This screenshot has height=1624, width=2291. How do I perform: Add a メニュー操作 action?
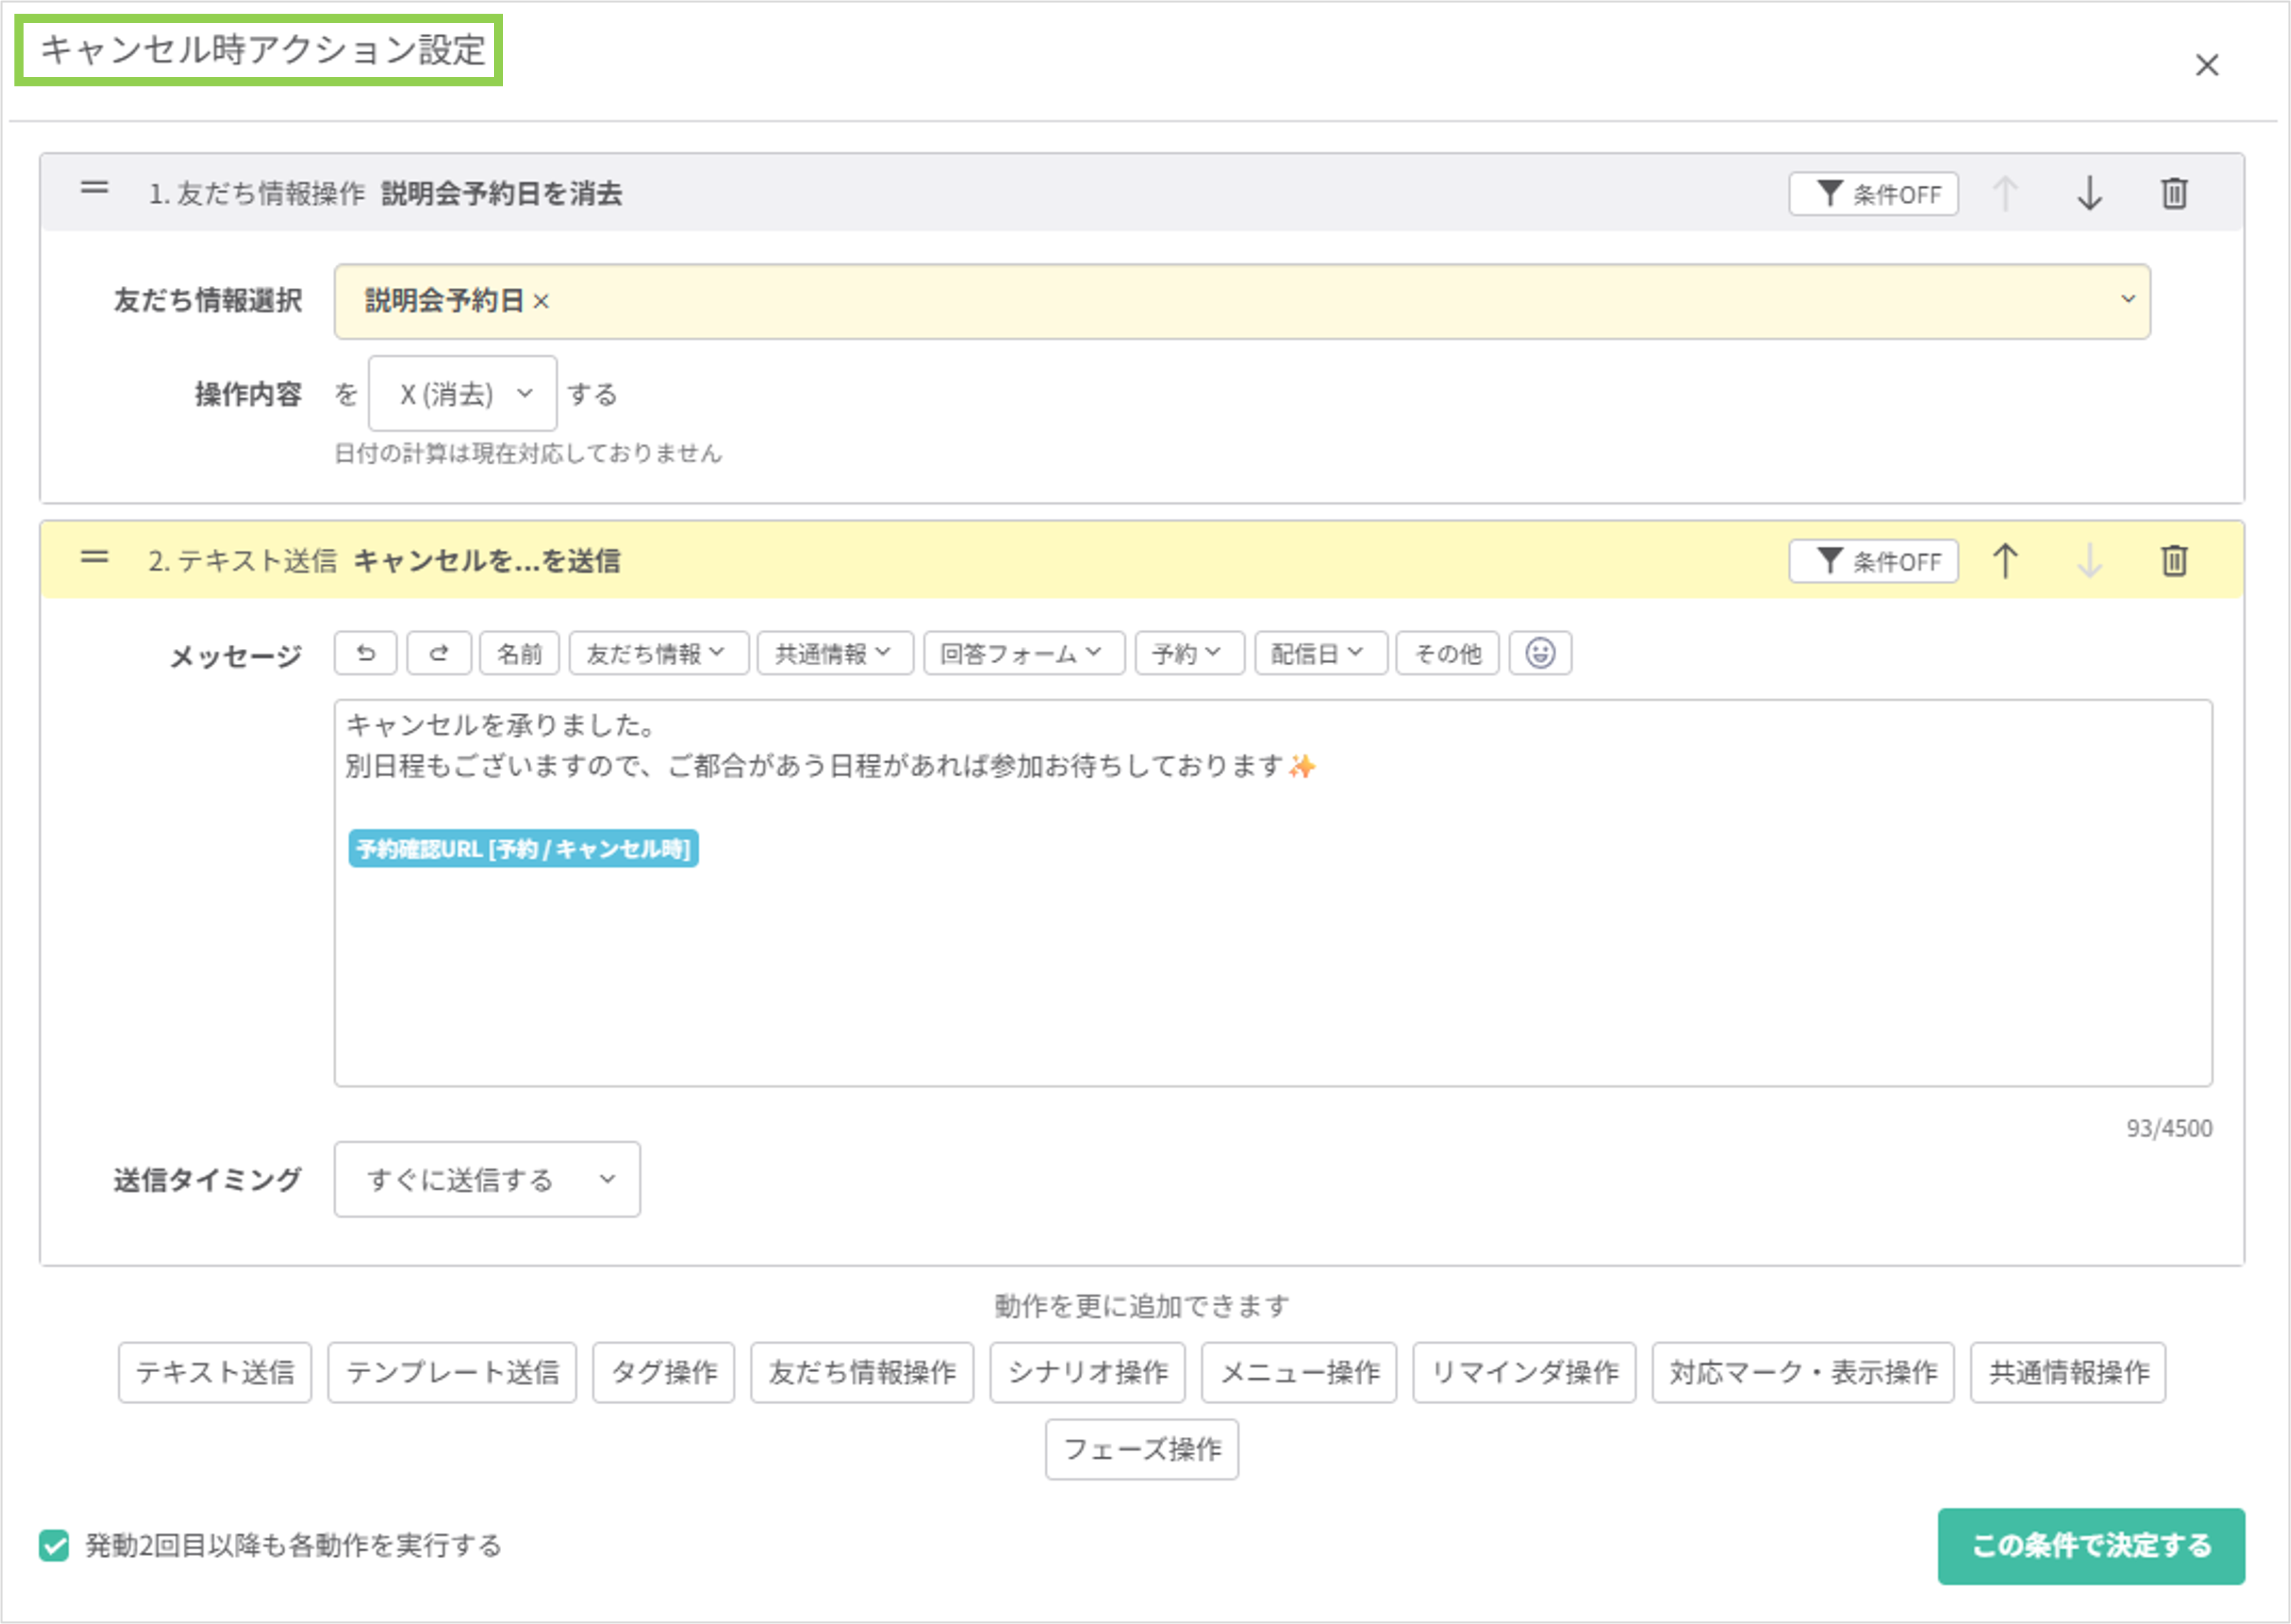pos(1299,1372)
